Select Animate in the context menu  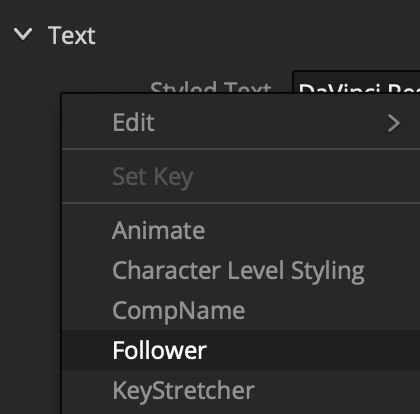click(241, 230)
